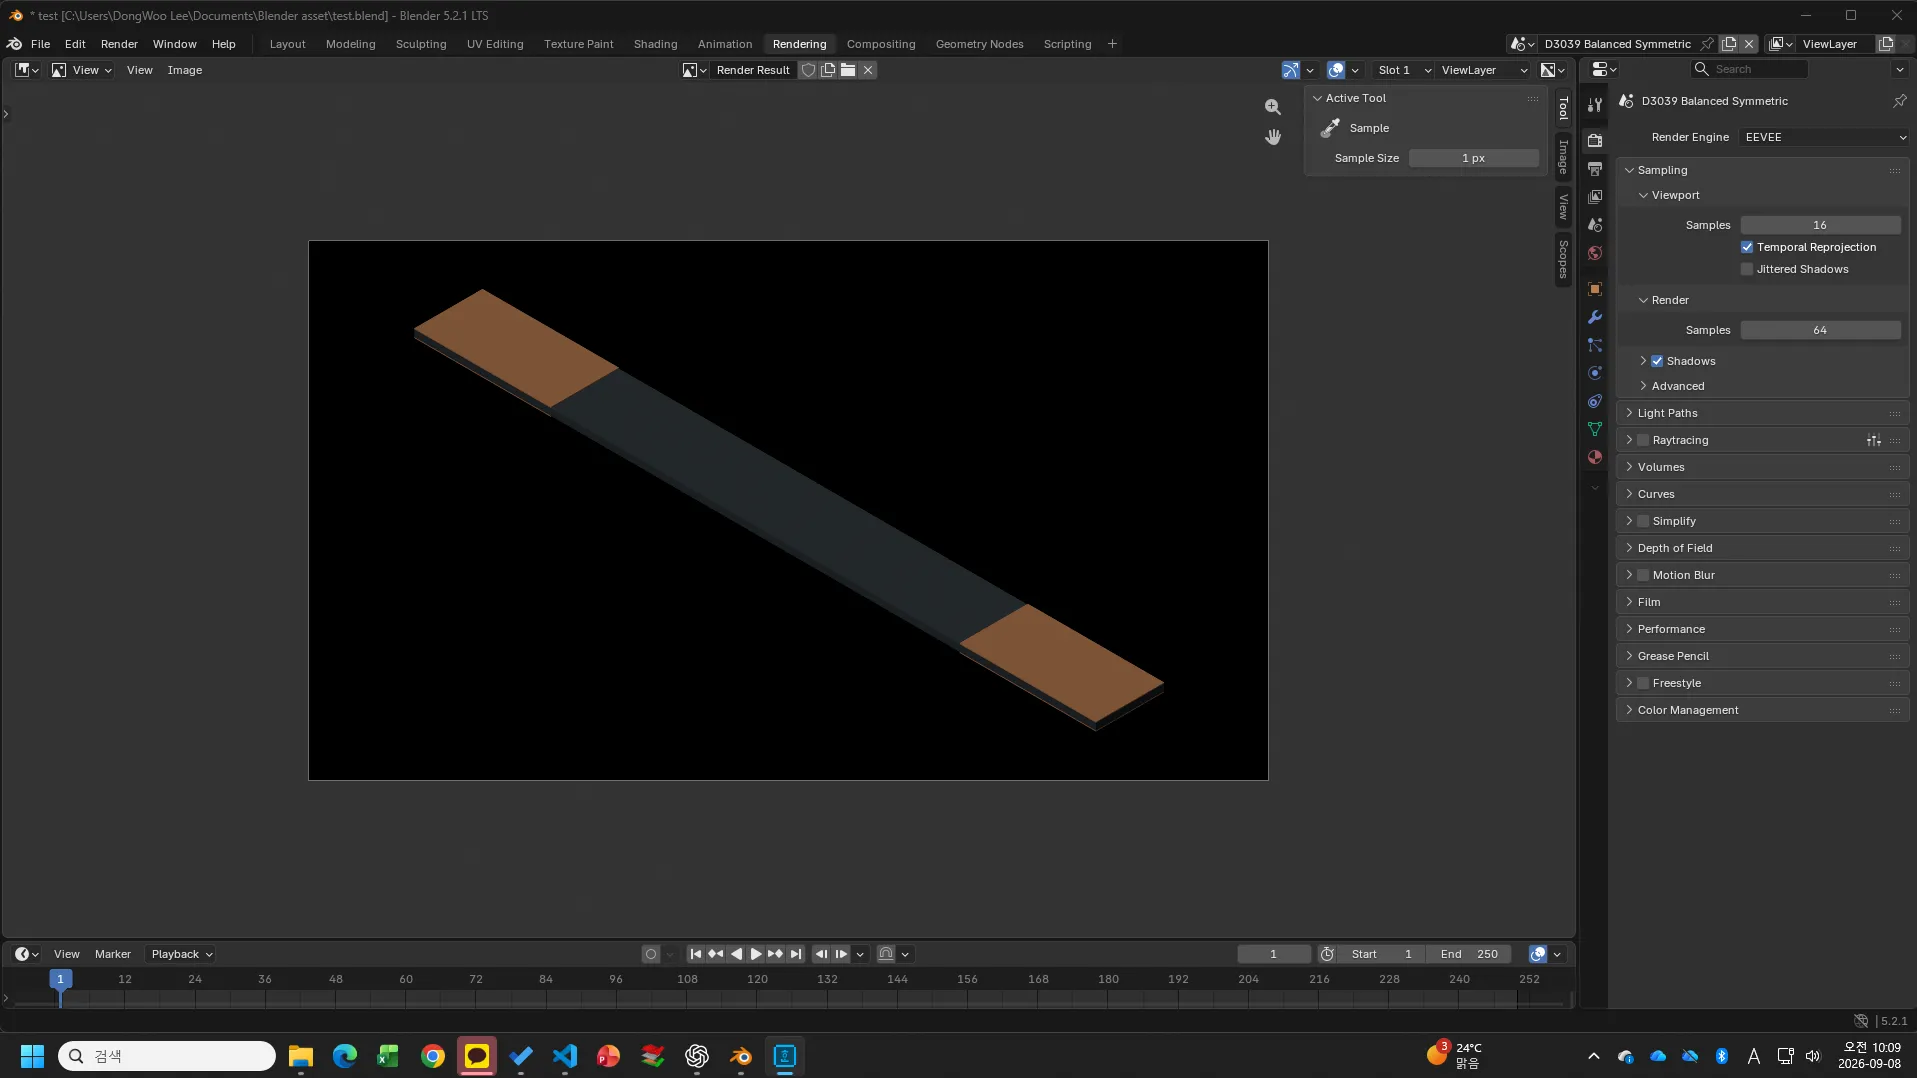The height and width of the screenshot is (1078, 1917).
Task: Open the Physics properties tab
Action: 1595,373
